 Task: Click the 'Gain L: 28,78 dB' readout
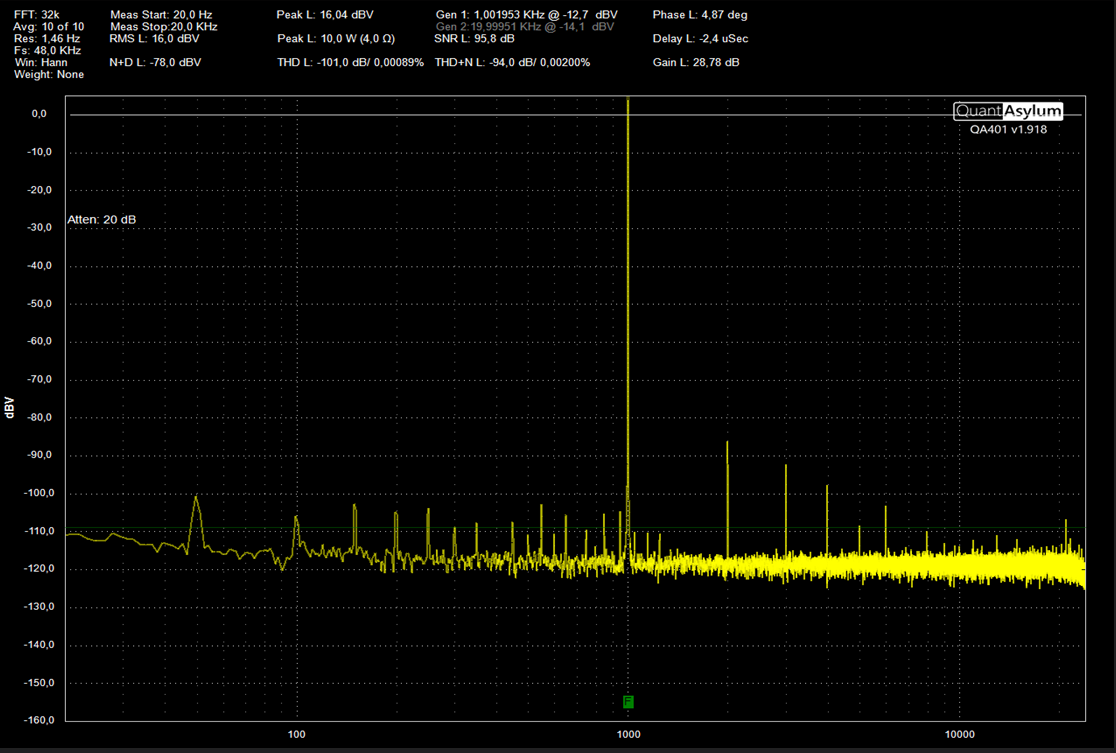click(695, 63)
